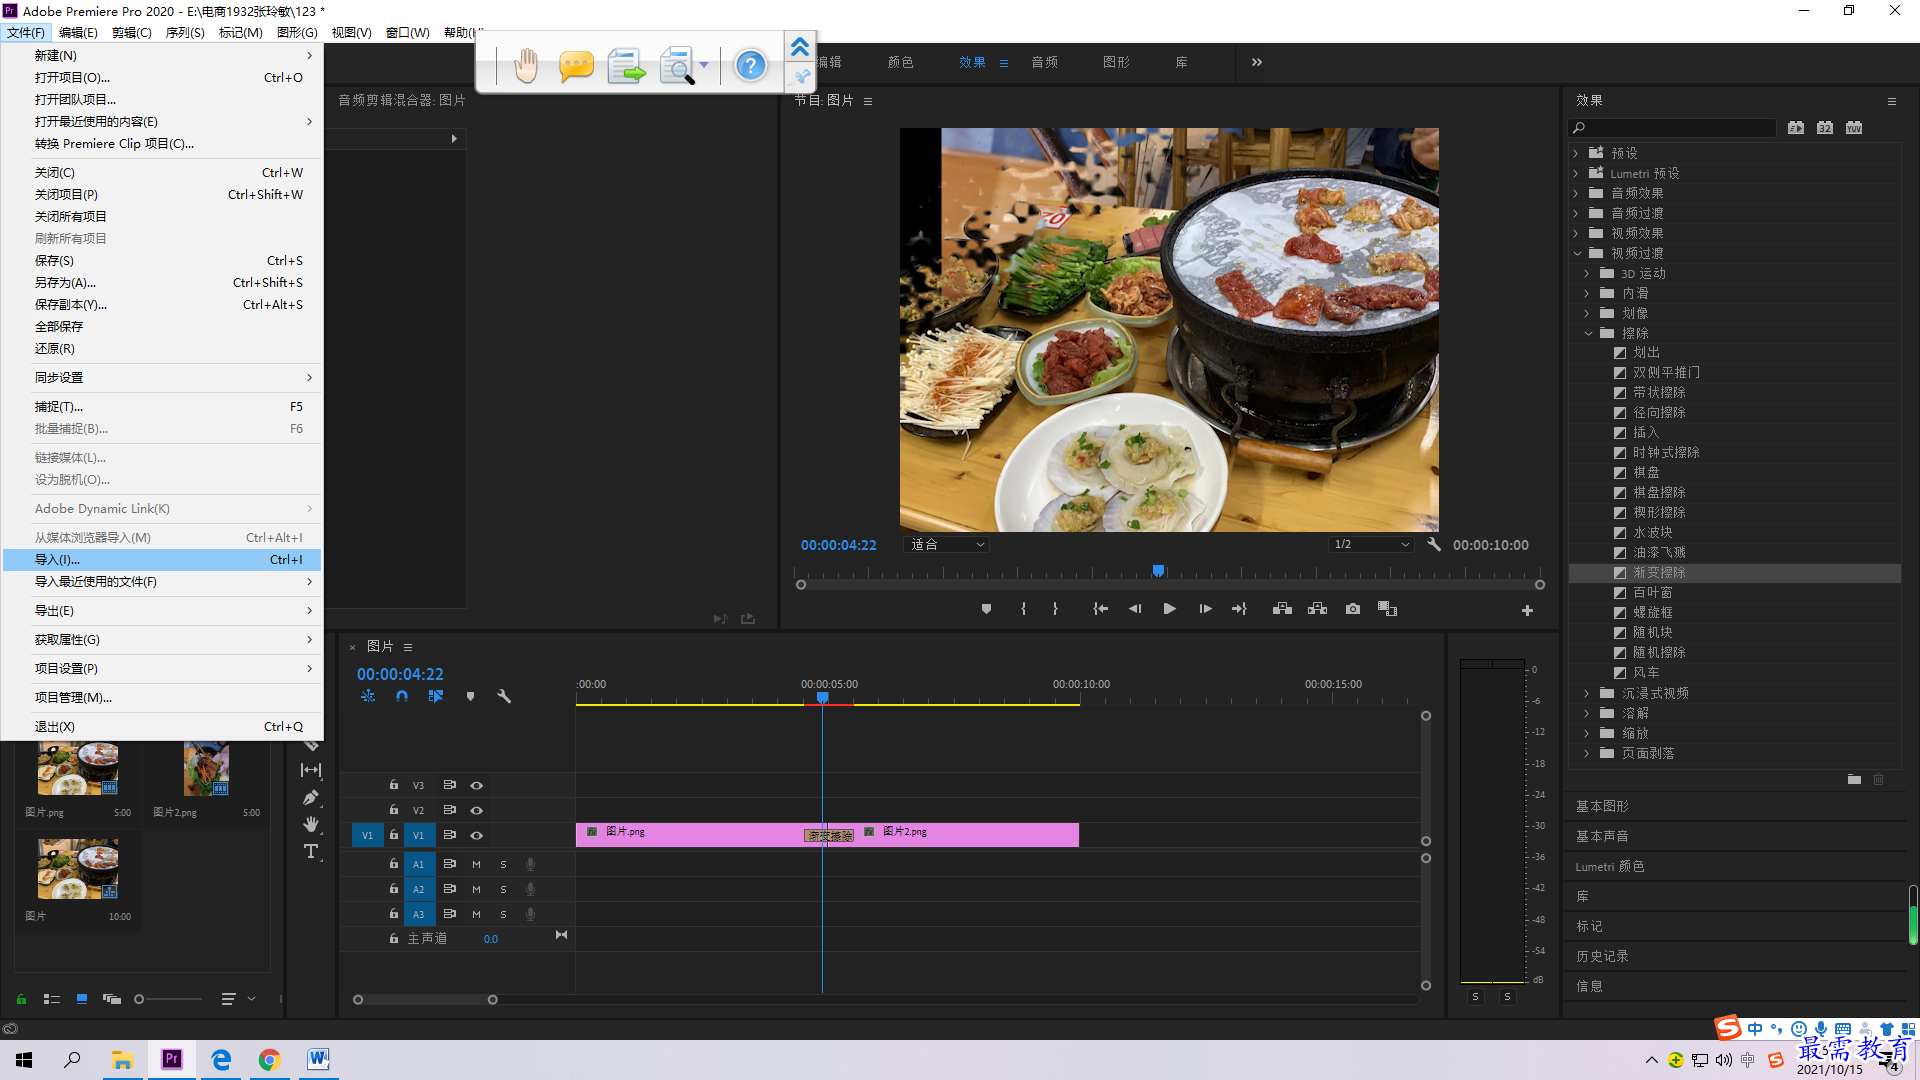Select the Type tool

pyautogui.click(x=311, y=851)
